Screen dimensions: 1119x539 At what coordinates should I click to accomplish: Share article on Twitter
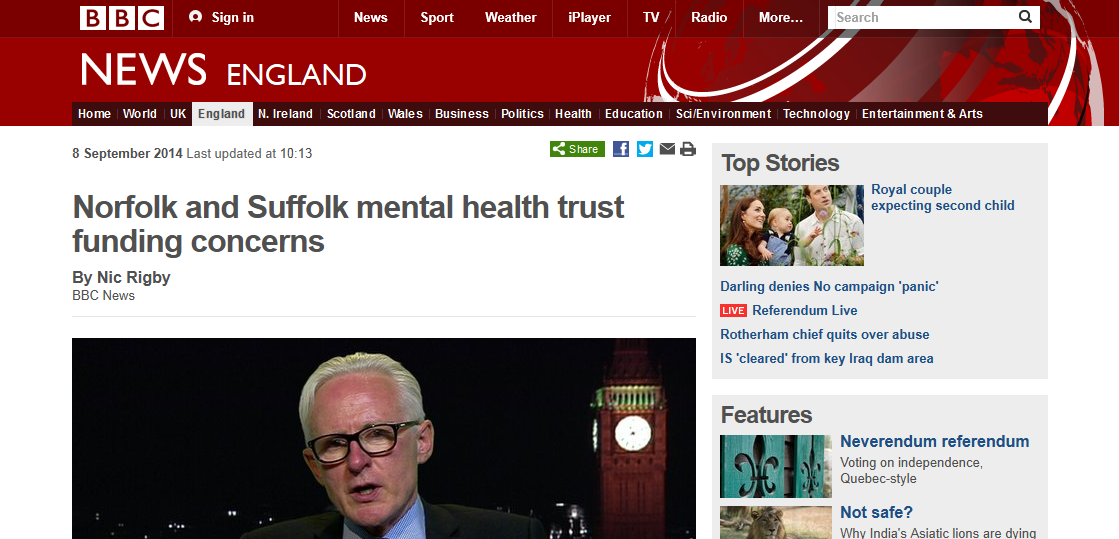644,149
